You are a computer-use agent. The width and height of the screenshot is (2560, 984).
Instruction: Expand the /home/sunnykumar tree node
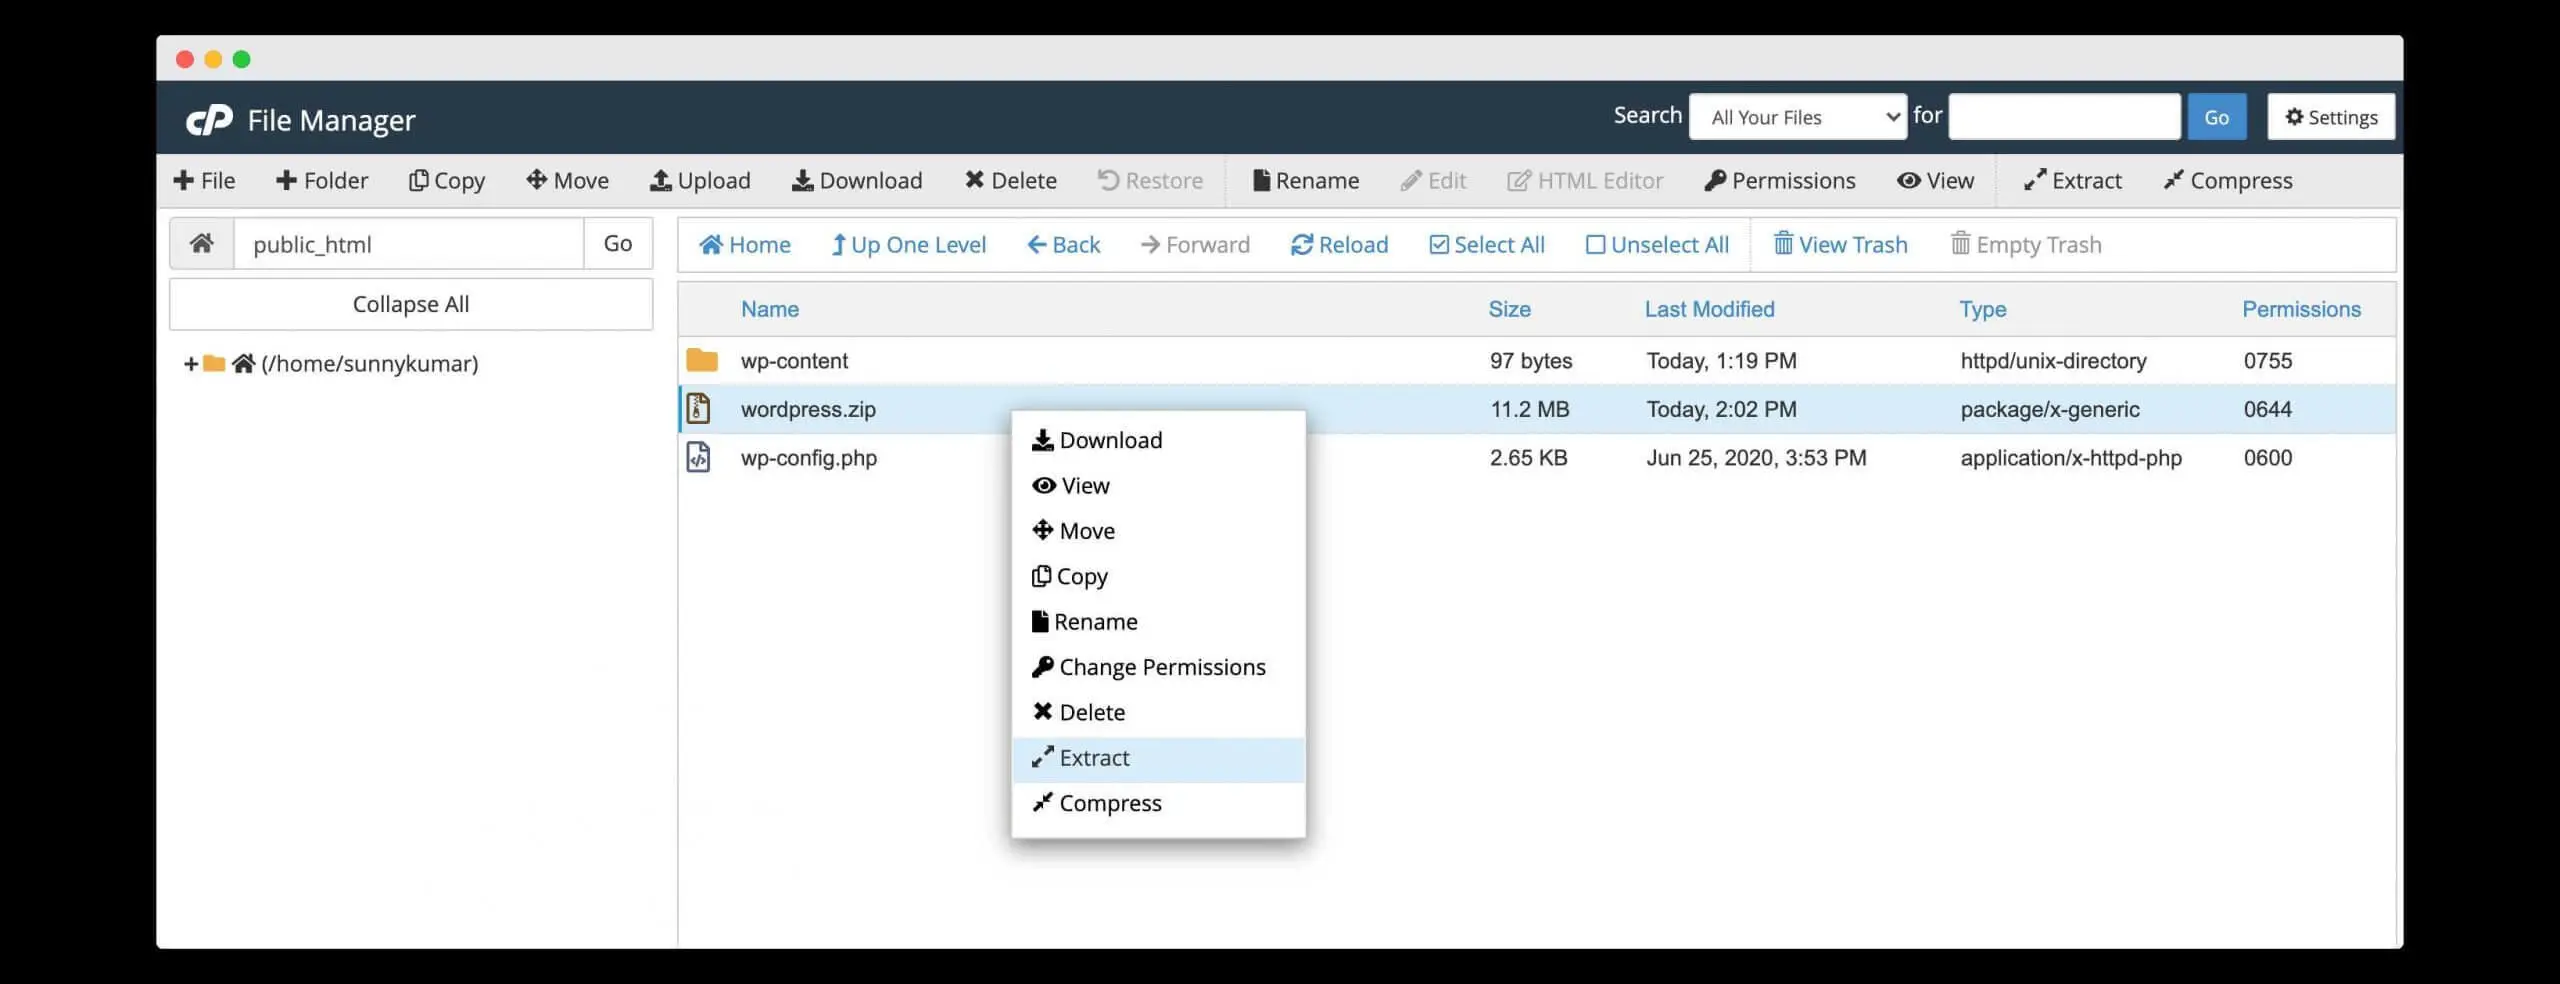tap(190, 363)
